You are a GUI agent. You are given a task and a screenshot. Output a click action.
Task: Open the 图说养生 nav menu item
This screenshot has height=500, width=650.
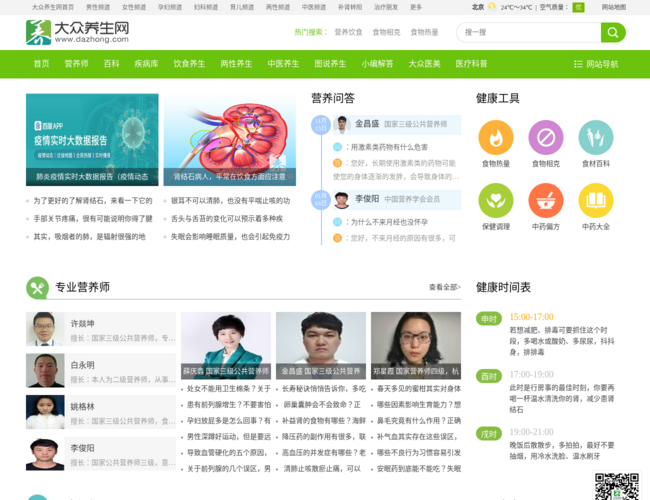[x=330, y=64]
